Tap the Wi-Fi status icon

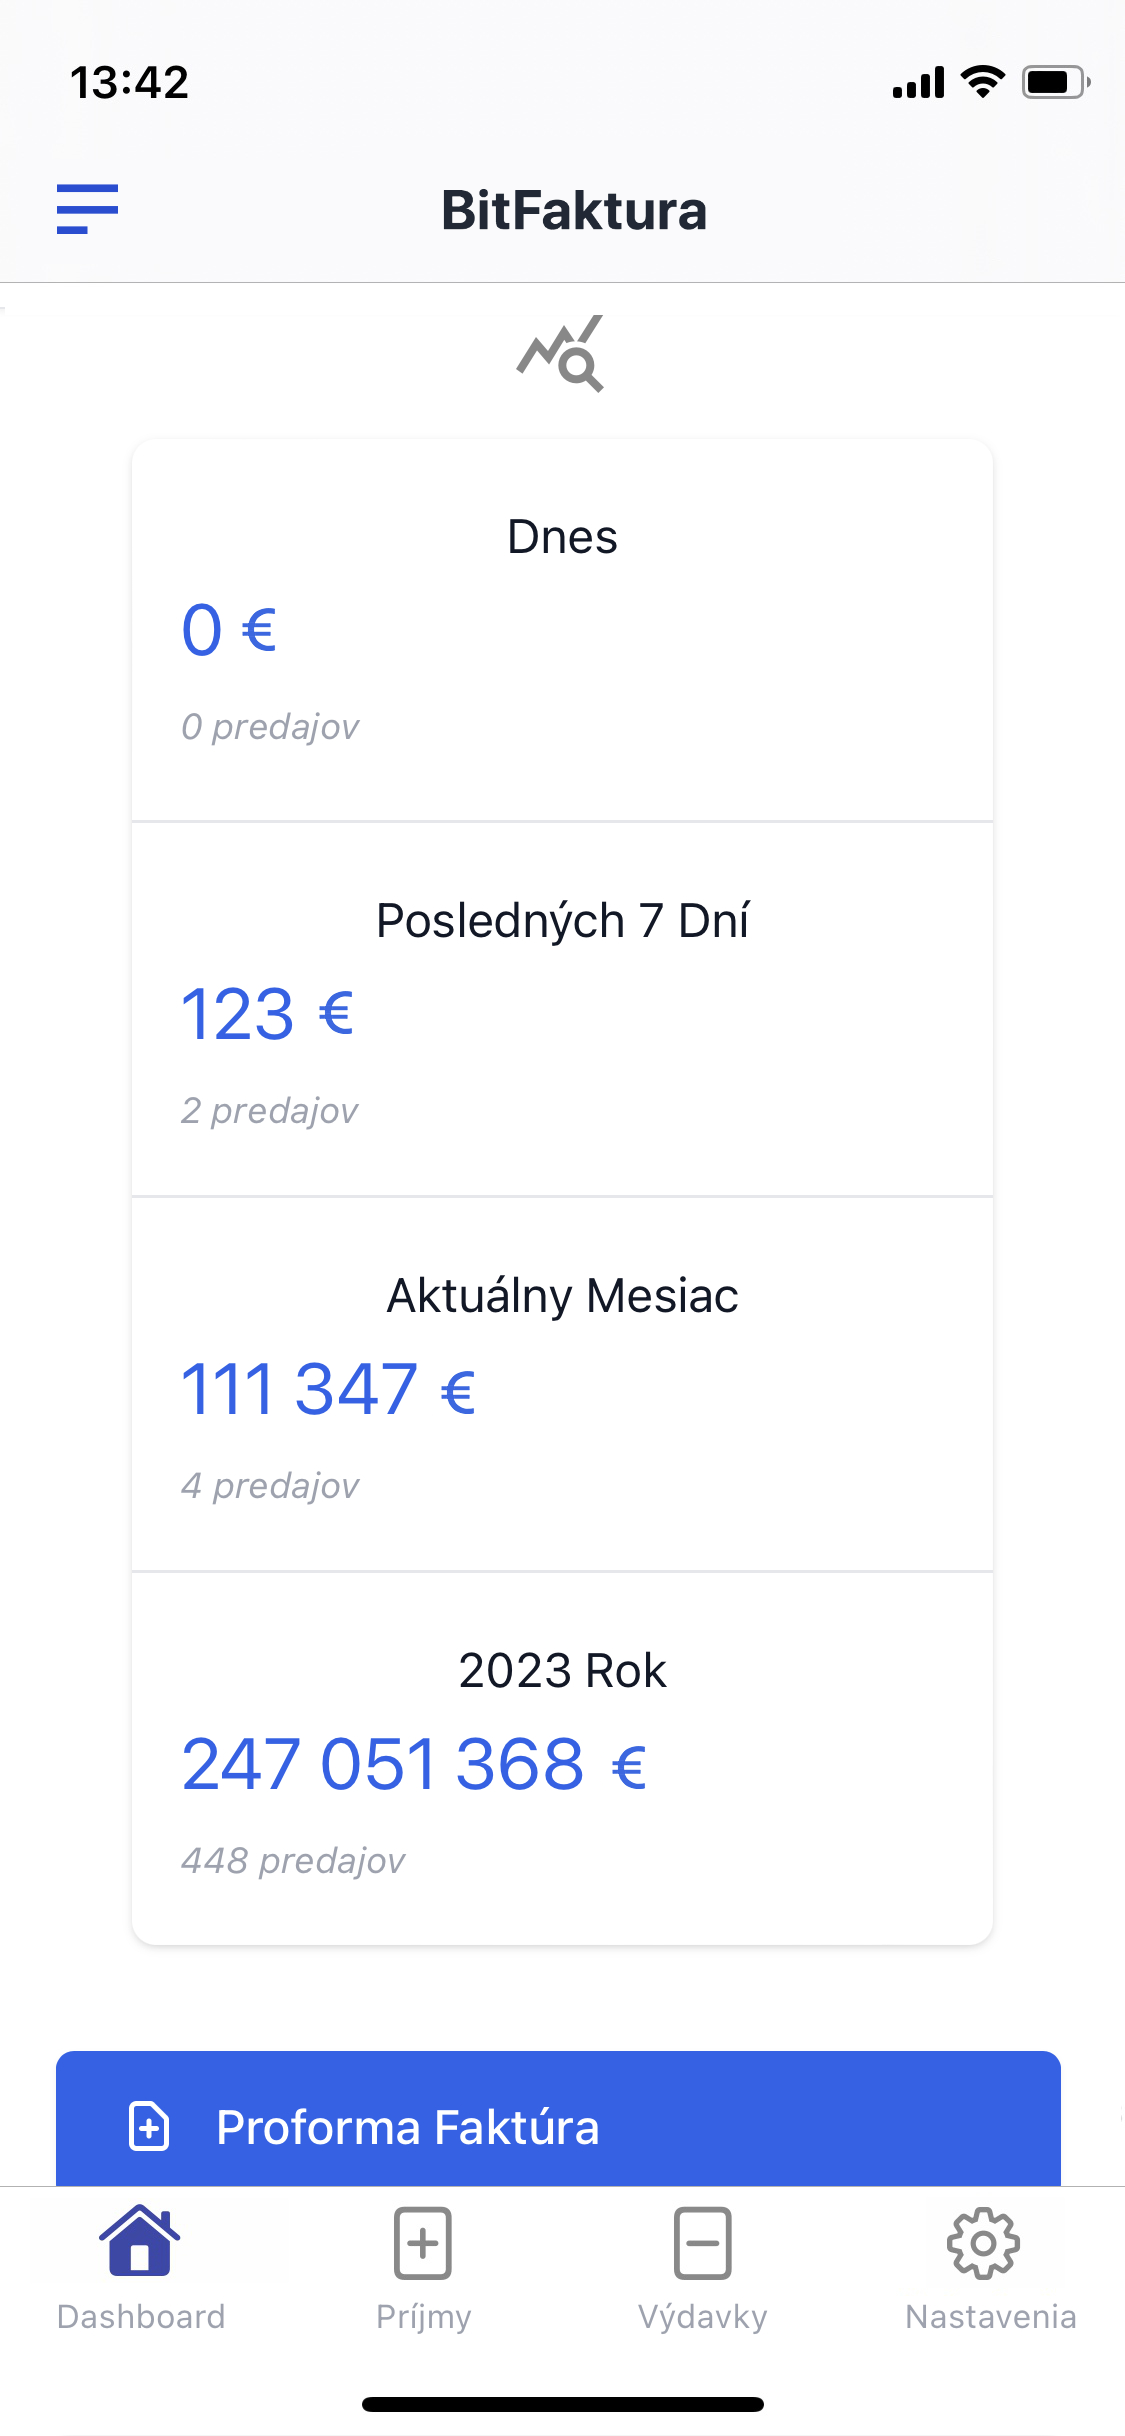[982, 82]
